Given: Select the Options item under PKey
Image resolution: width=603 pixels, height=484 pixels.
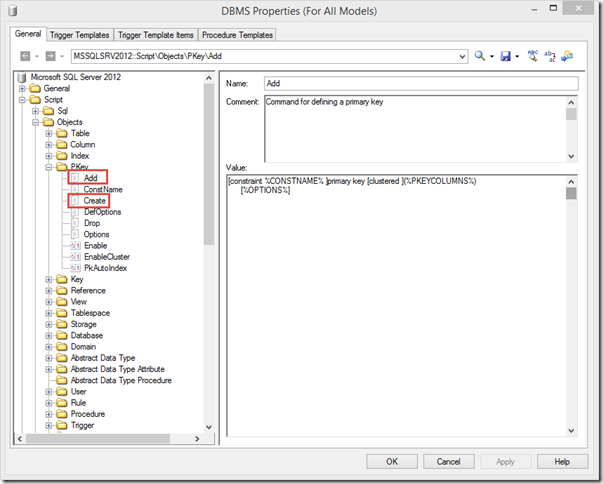Looking at the screenshot, I should (97, 234).
